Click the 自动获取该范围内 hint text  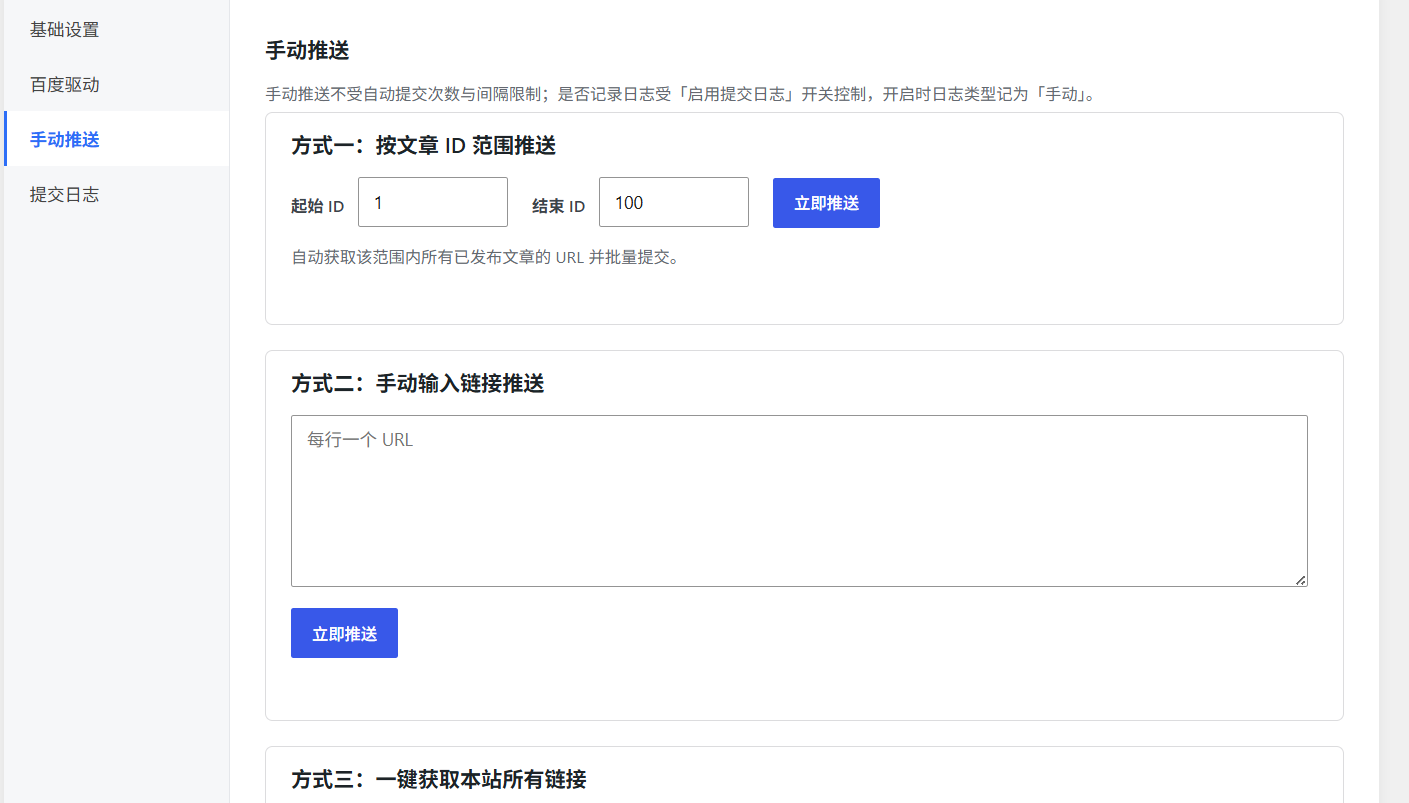point(486,257)
